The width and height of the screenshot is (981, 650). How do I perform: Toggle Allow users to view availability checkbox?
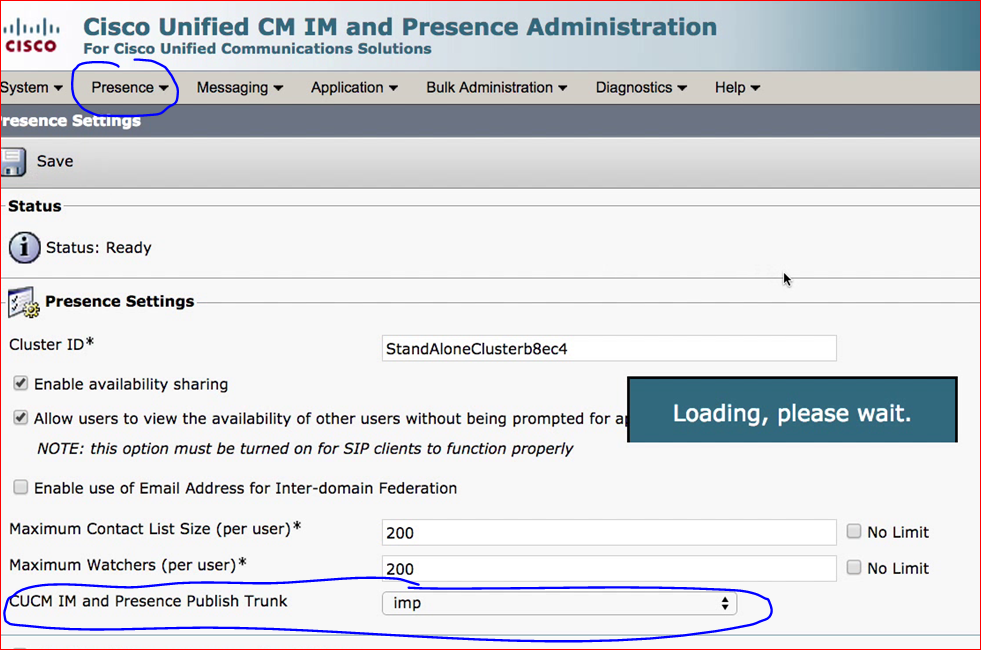21,418
